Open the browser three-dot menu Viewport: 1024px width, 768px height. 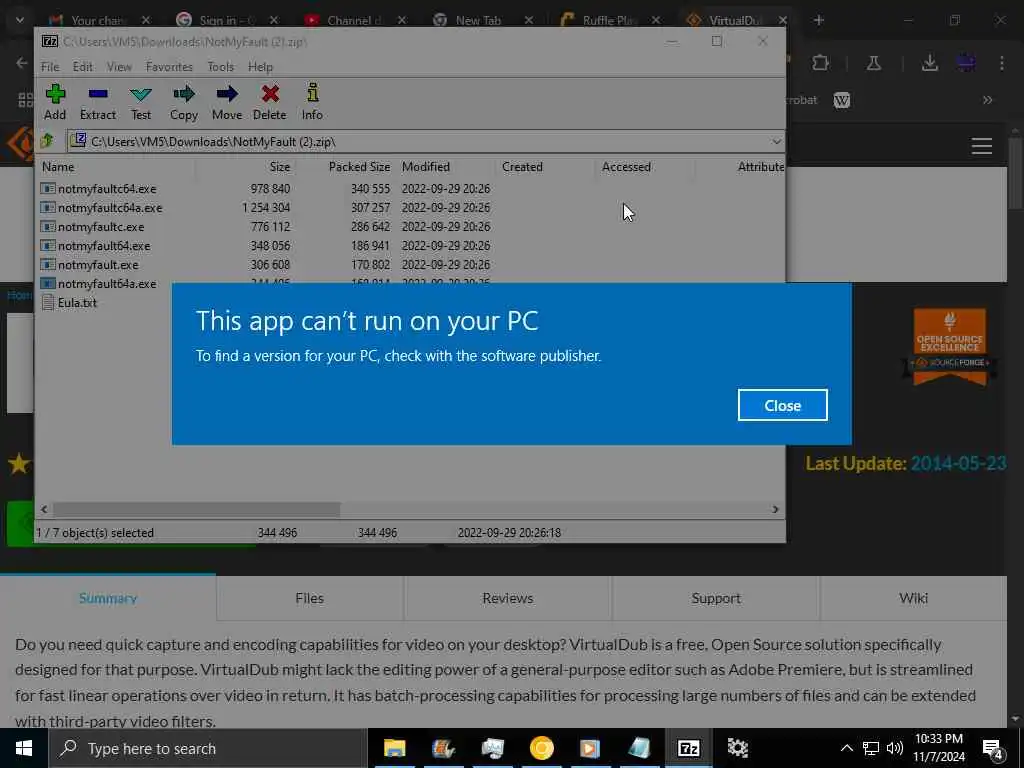(x=1002, y=63)
